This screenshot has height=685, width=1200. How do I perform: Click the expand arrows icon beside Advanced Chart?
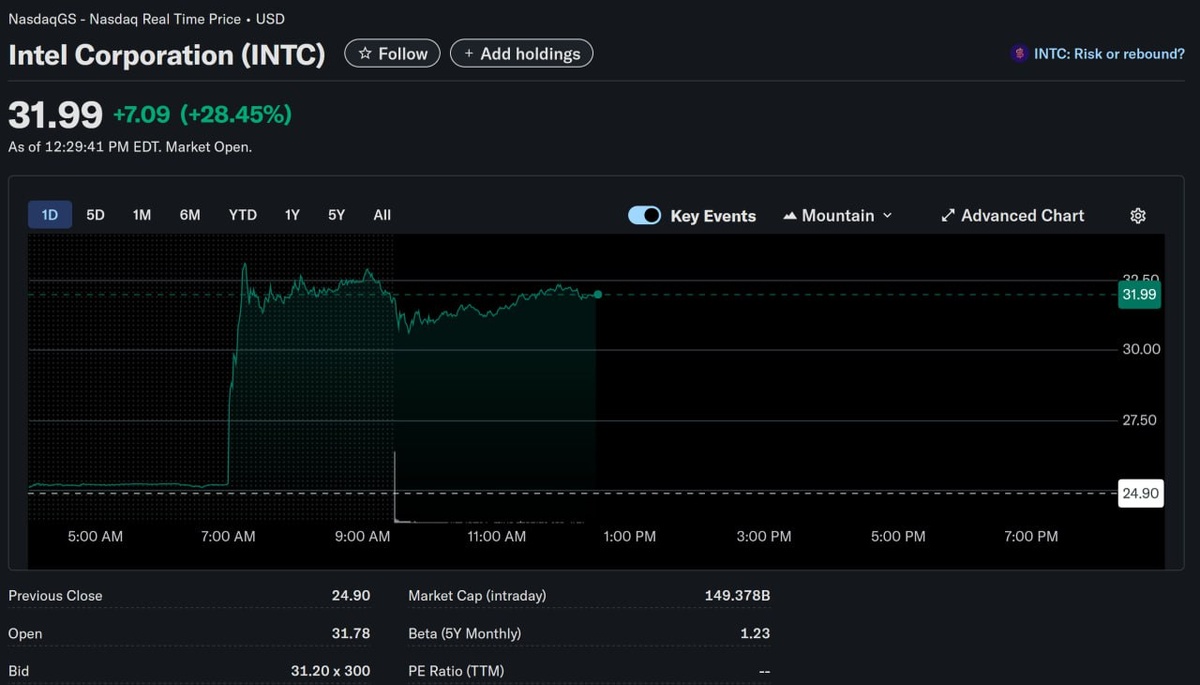(x=948, y=216)
